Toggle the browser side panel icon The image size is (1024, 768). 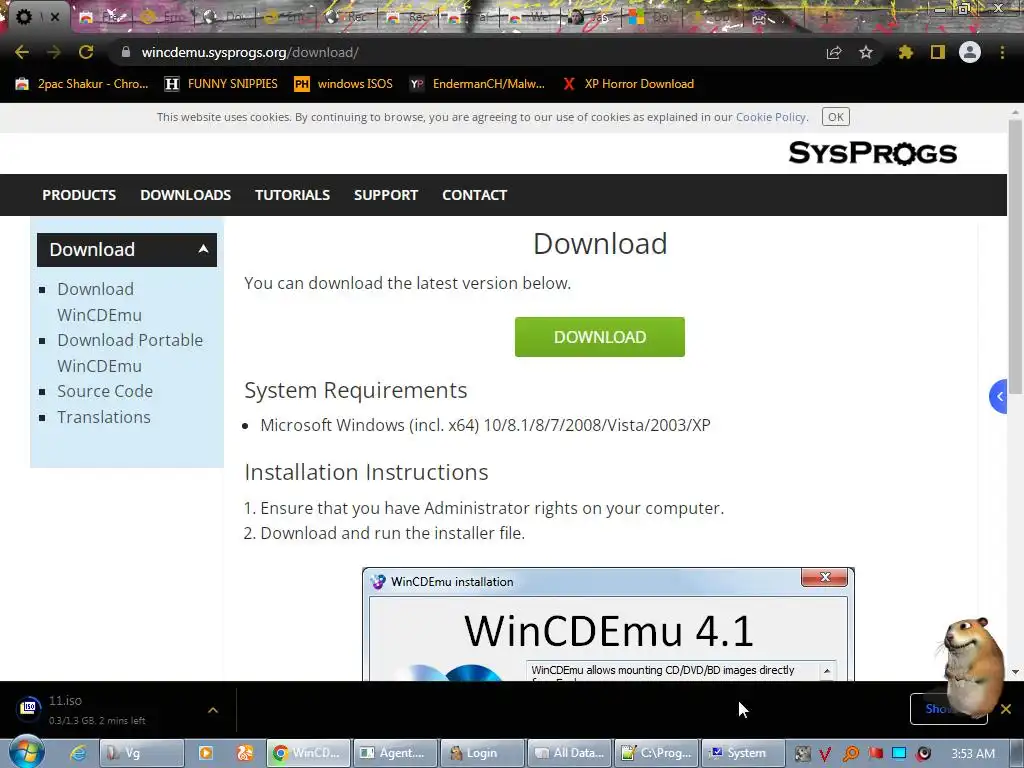(938, 52)
